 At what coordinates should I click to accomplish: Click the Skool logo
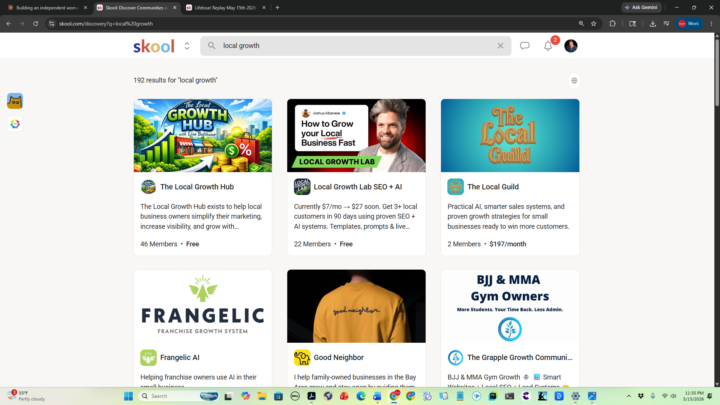(x=154, y=46)
